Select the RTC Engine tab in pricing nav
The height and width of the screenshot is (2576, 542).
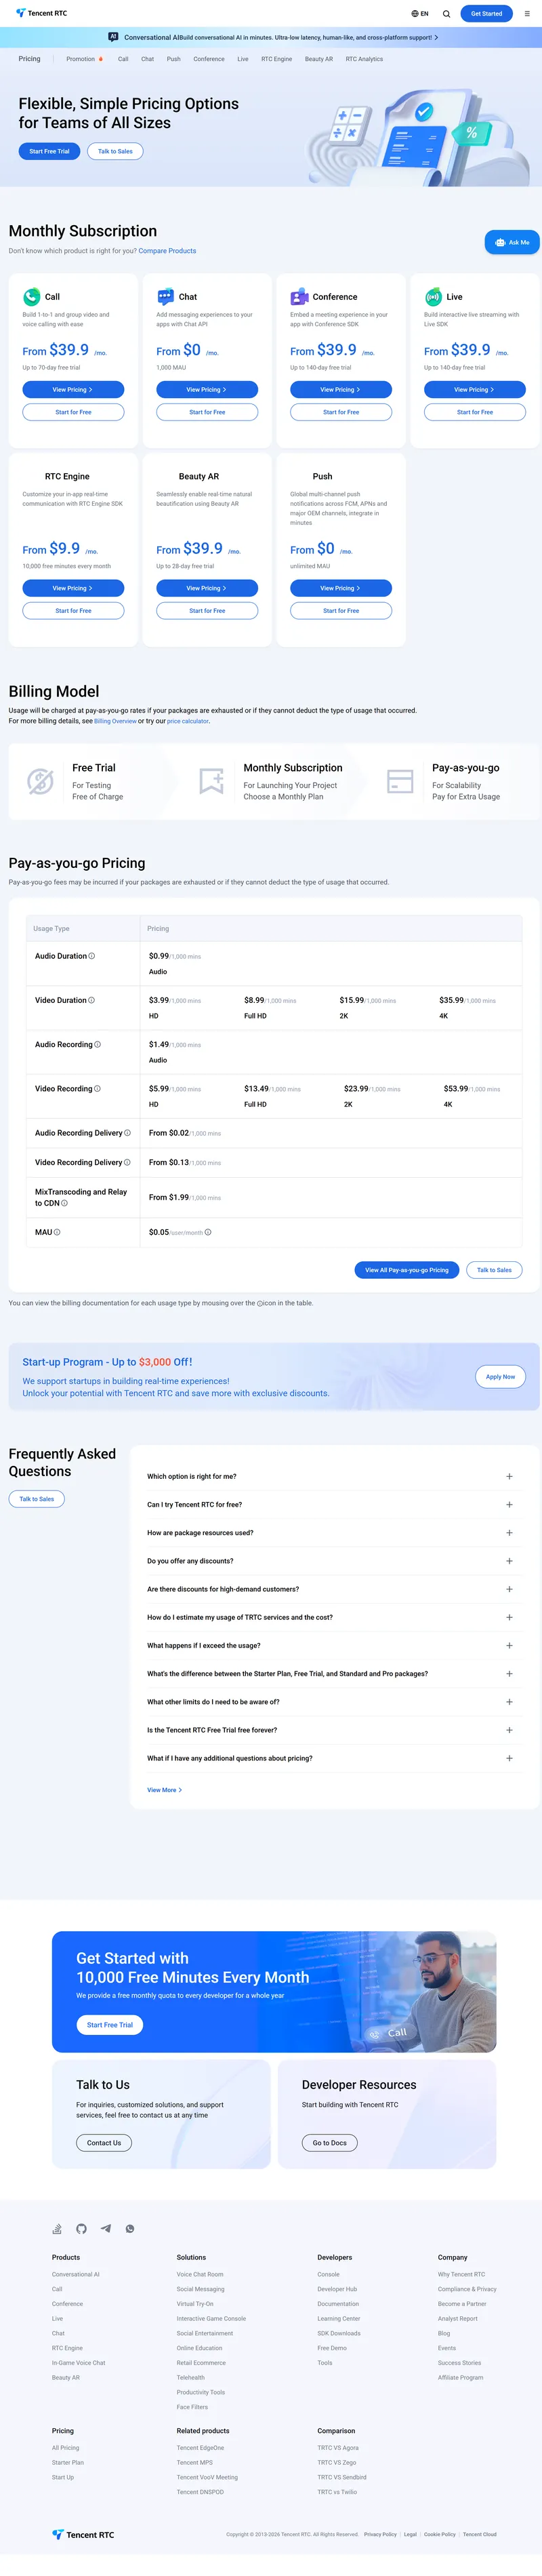(x=277, y=59)
